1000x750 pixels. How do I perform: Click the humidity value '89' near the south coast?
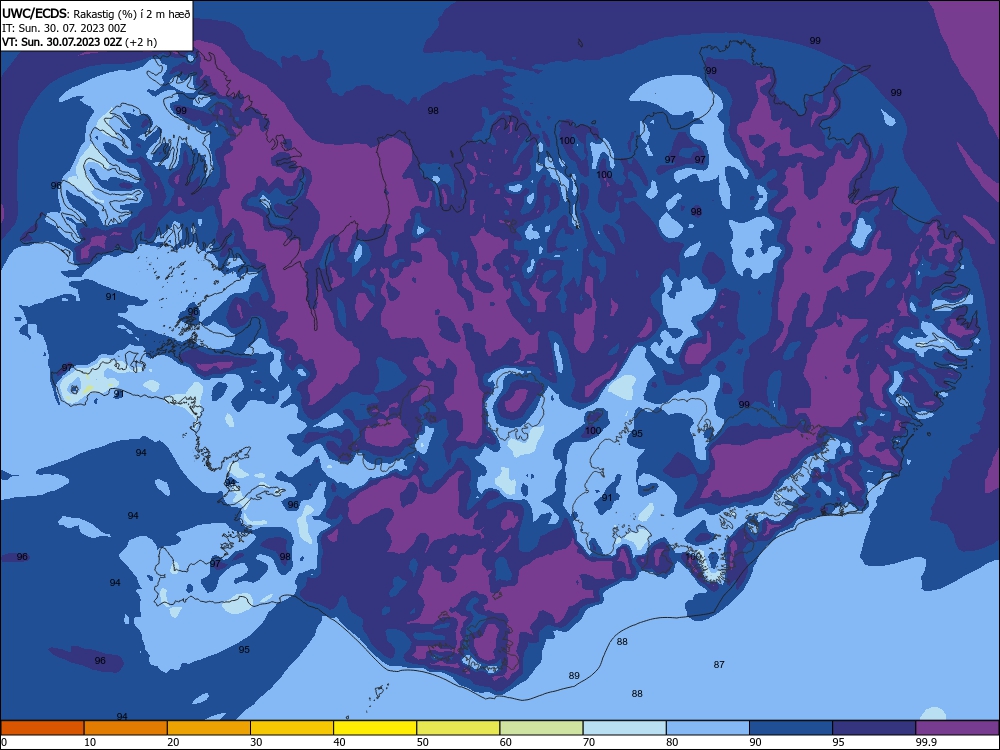574,675
